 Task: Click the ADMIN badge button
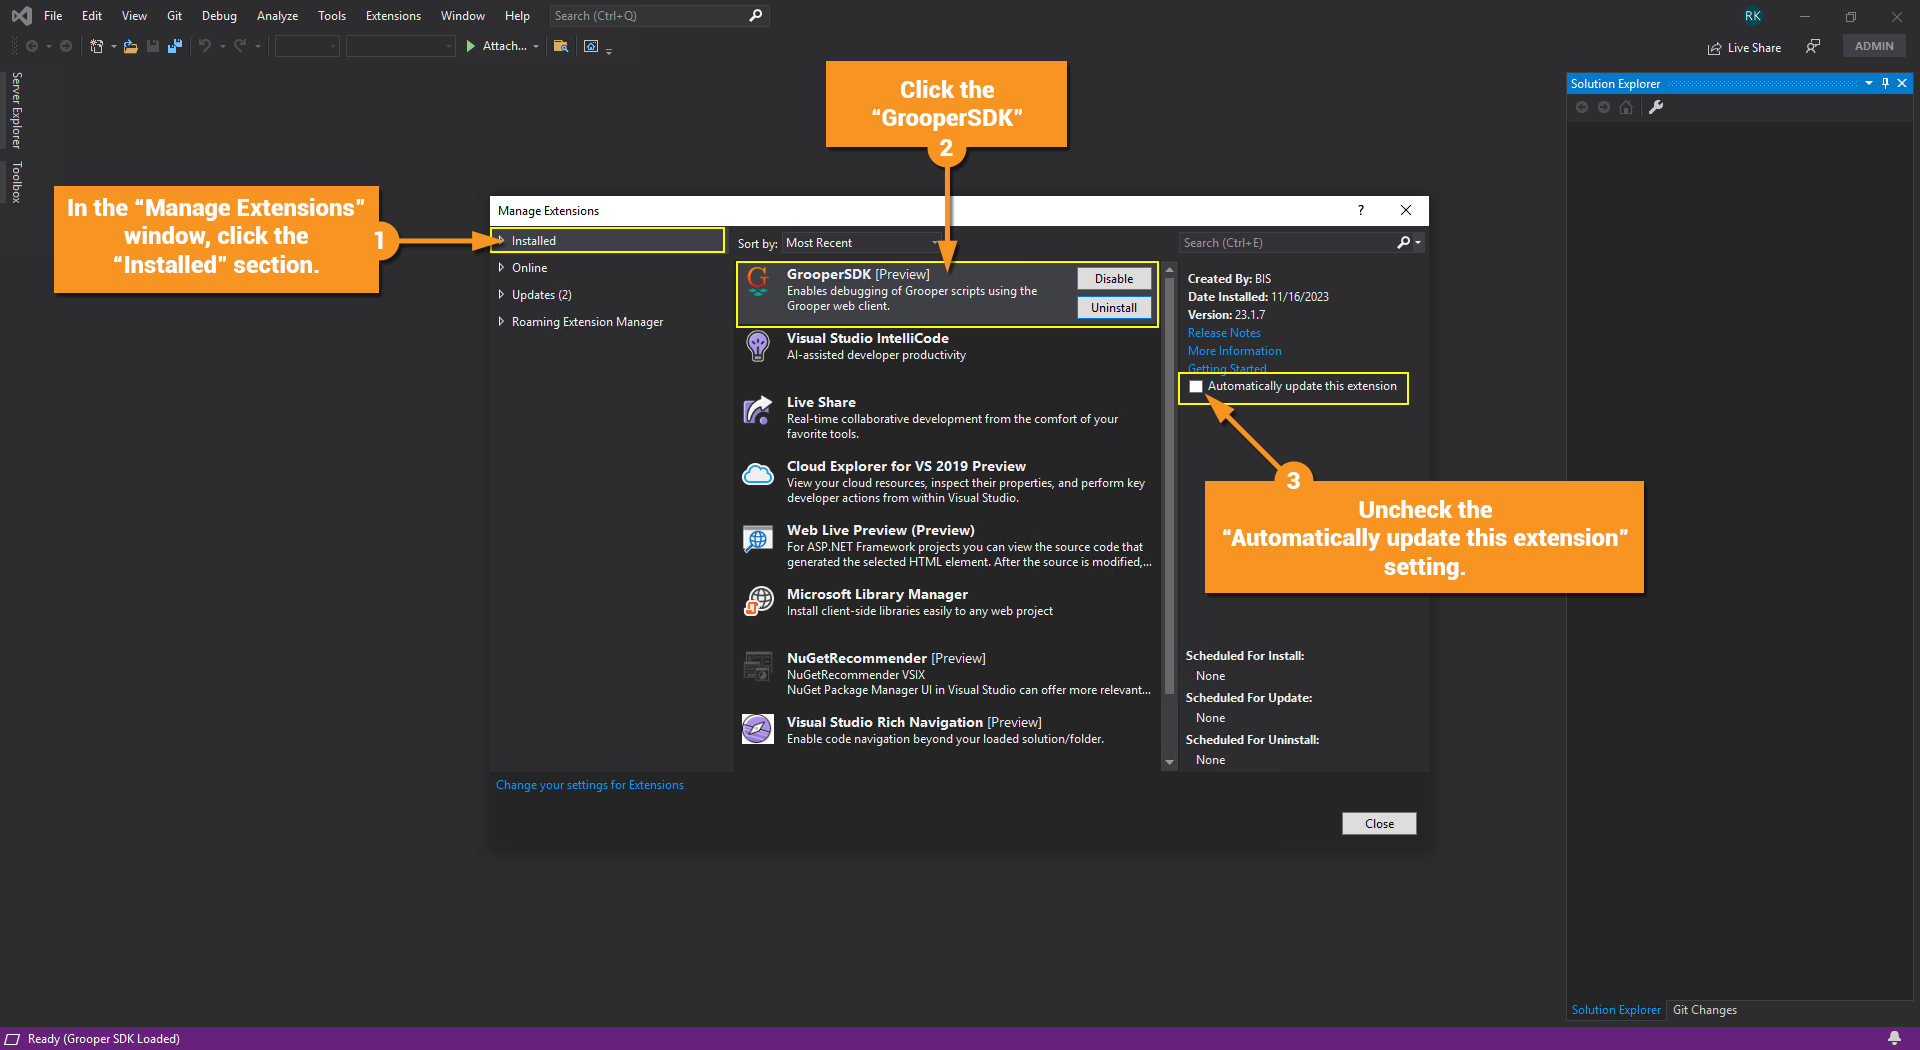click(1874, 46)
